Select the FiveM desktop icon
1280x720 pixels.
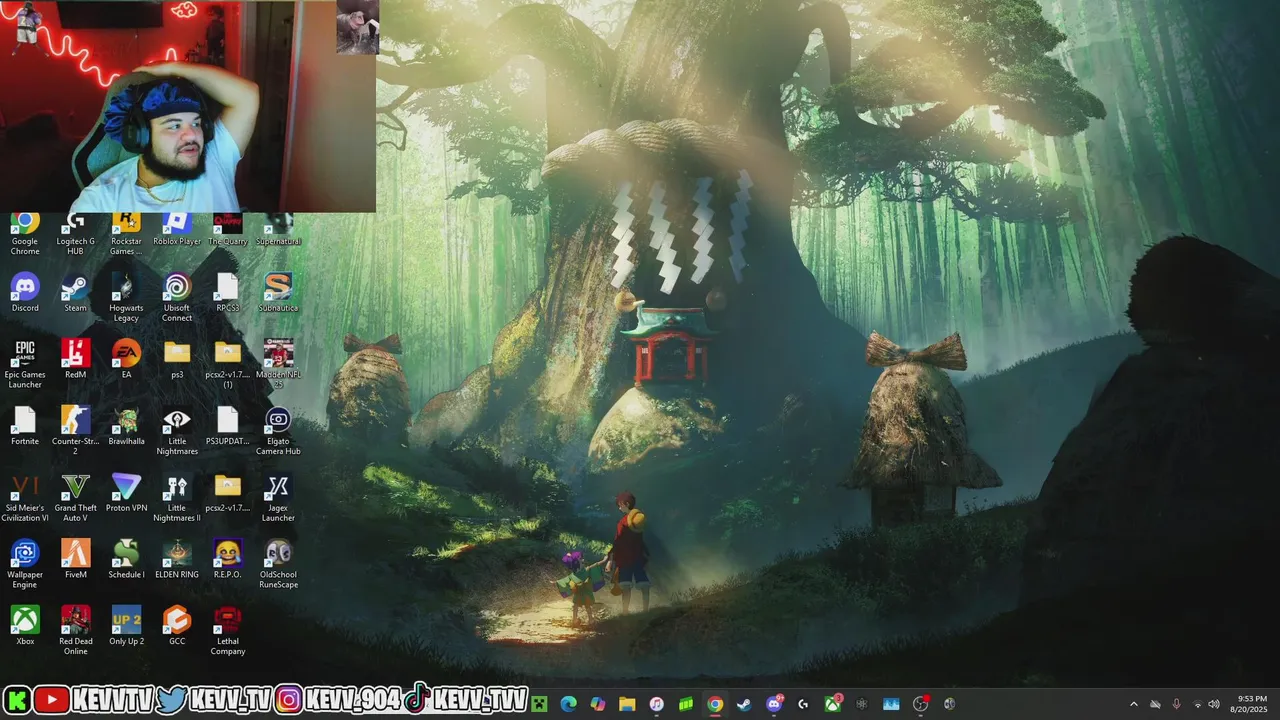[x=75, y=559]
